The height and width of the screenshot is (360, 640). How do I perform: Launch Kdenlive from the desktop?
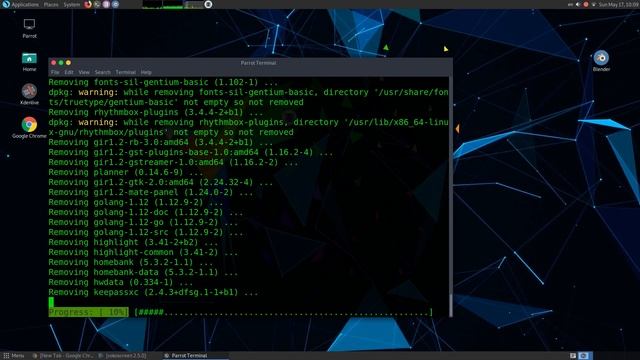pos(29,94)
